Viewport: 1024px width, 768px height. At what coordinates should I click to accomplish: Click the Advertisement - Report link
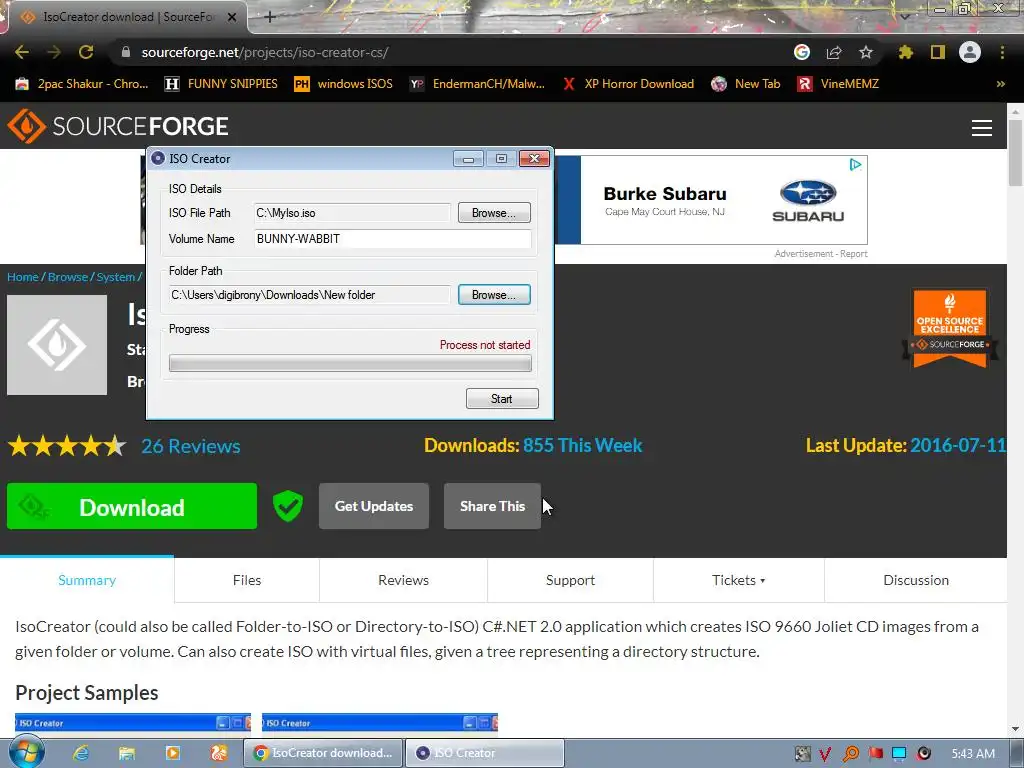coord(821,253)
